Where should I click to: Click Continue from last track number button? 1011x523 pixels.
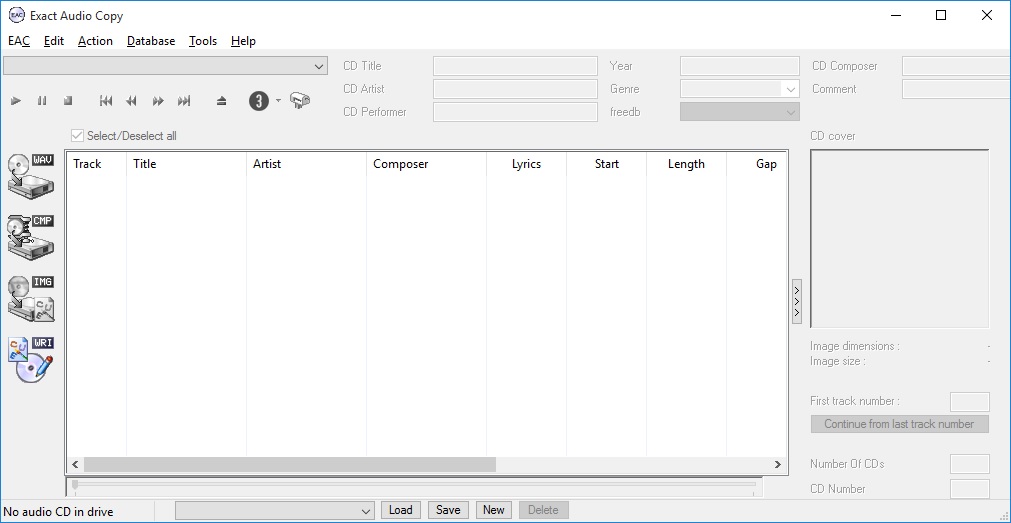(899, 424)
